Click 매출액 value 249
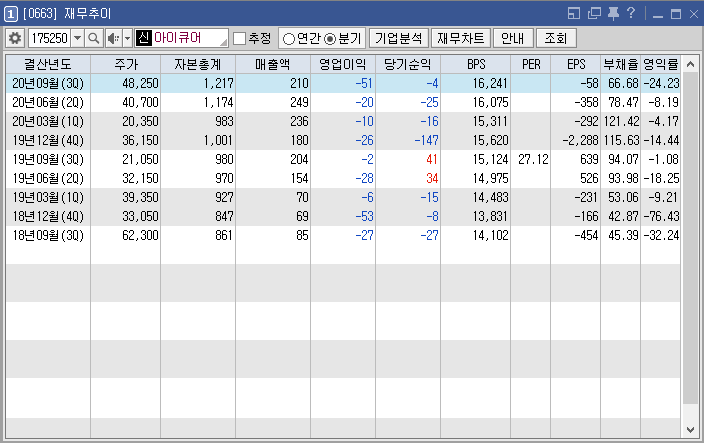This screenshot has width=704, height=443. click(299, 102)
